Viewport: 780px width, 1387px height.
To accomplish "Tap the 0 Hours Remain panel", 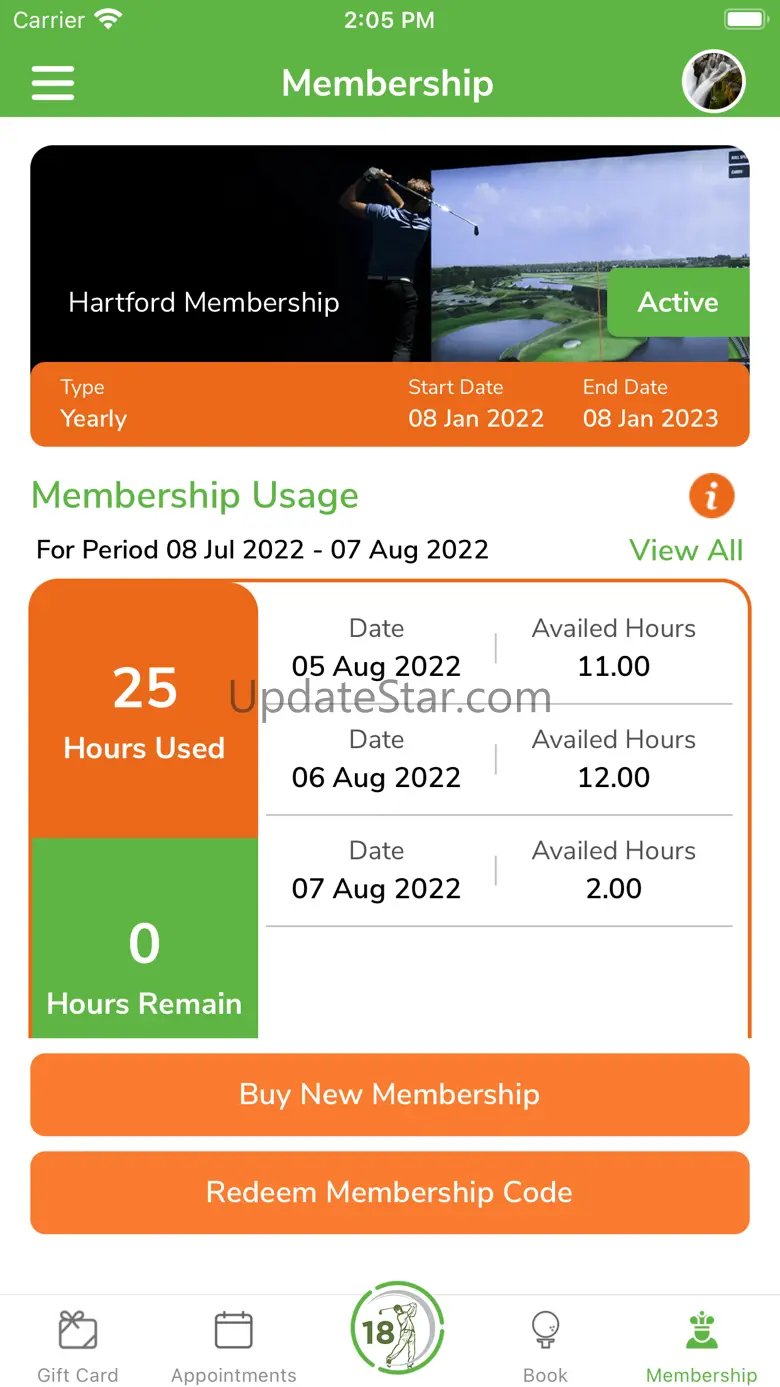I will 144,940.
